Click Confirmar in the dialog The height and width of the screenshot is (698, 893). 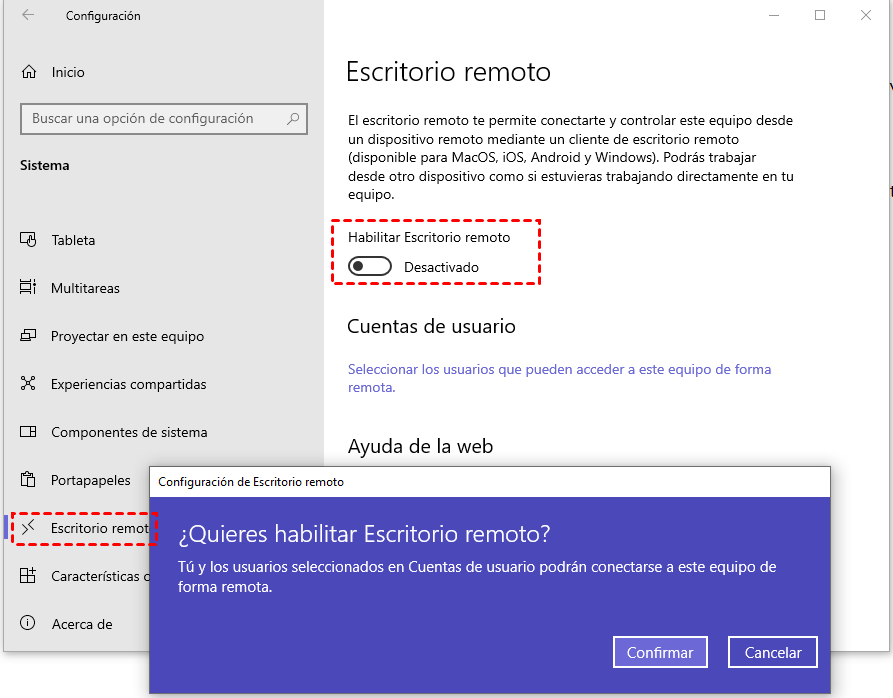[x=660, y=652]
